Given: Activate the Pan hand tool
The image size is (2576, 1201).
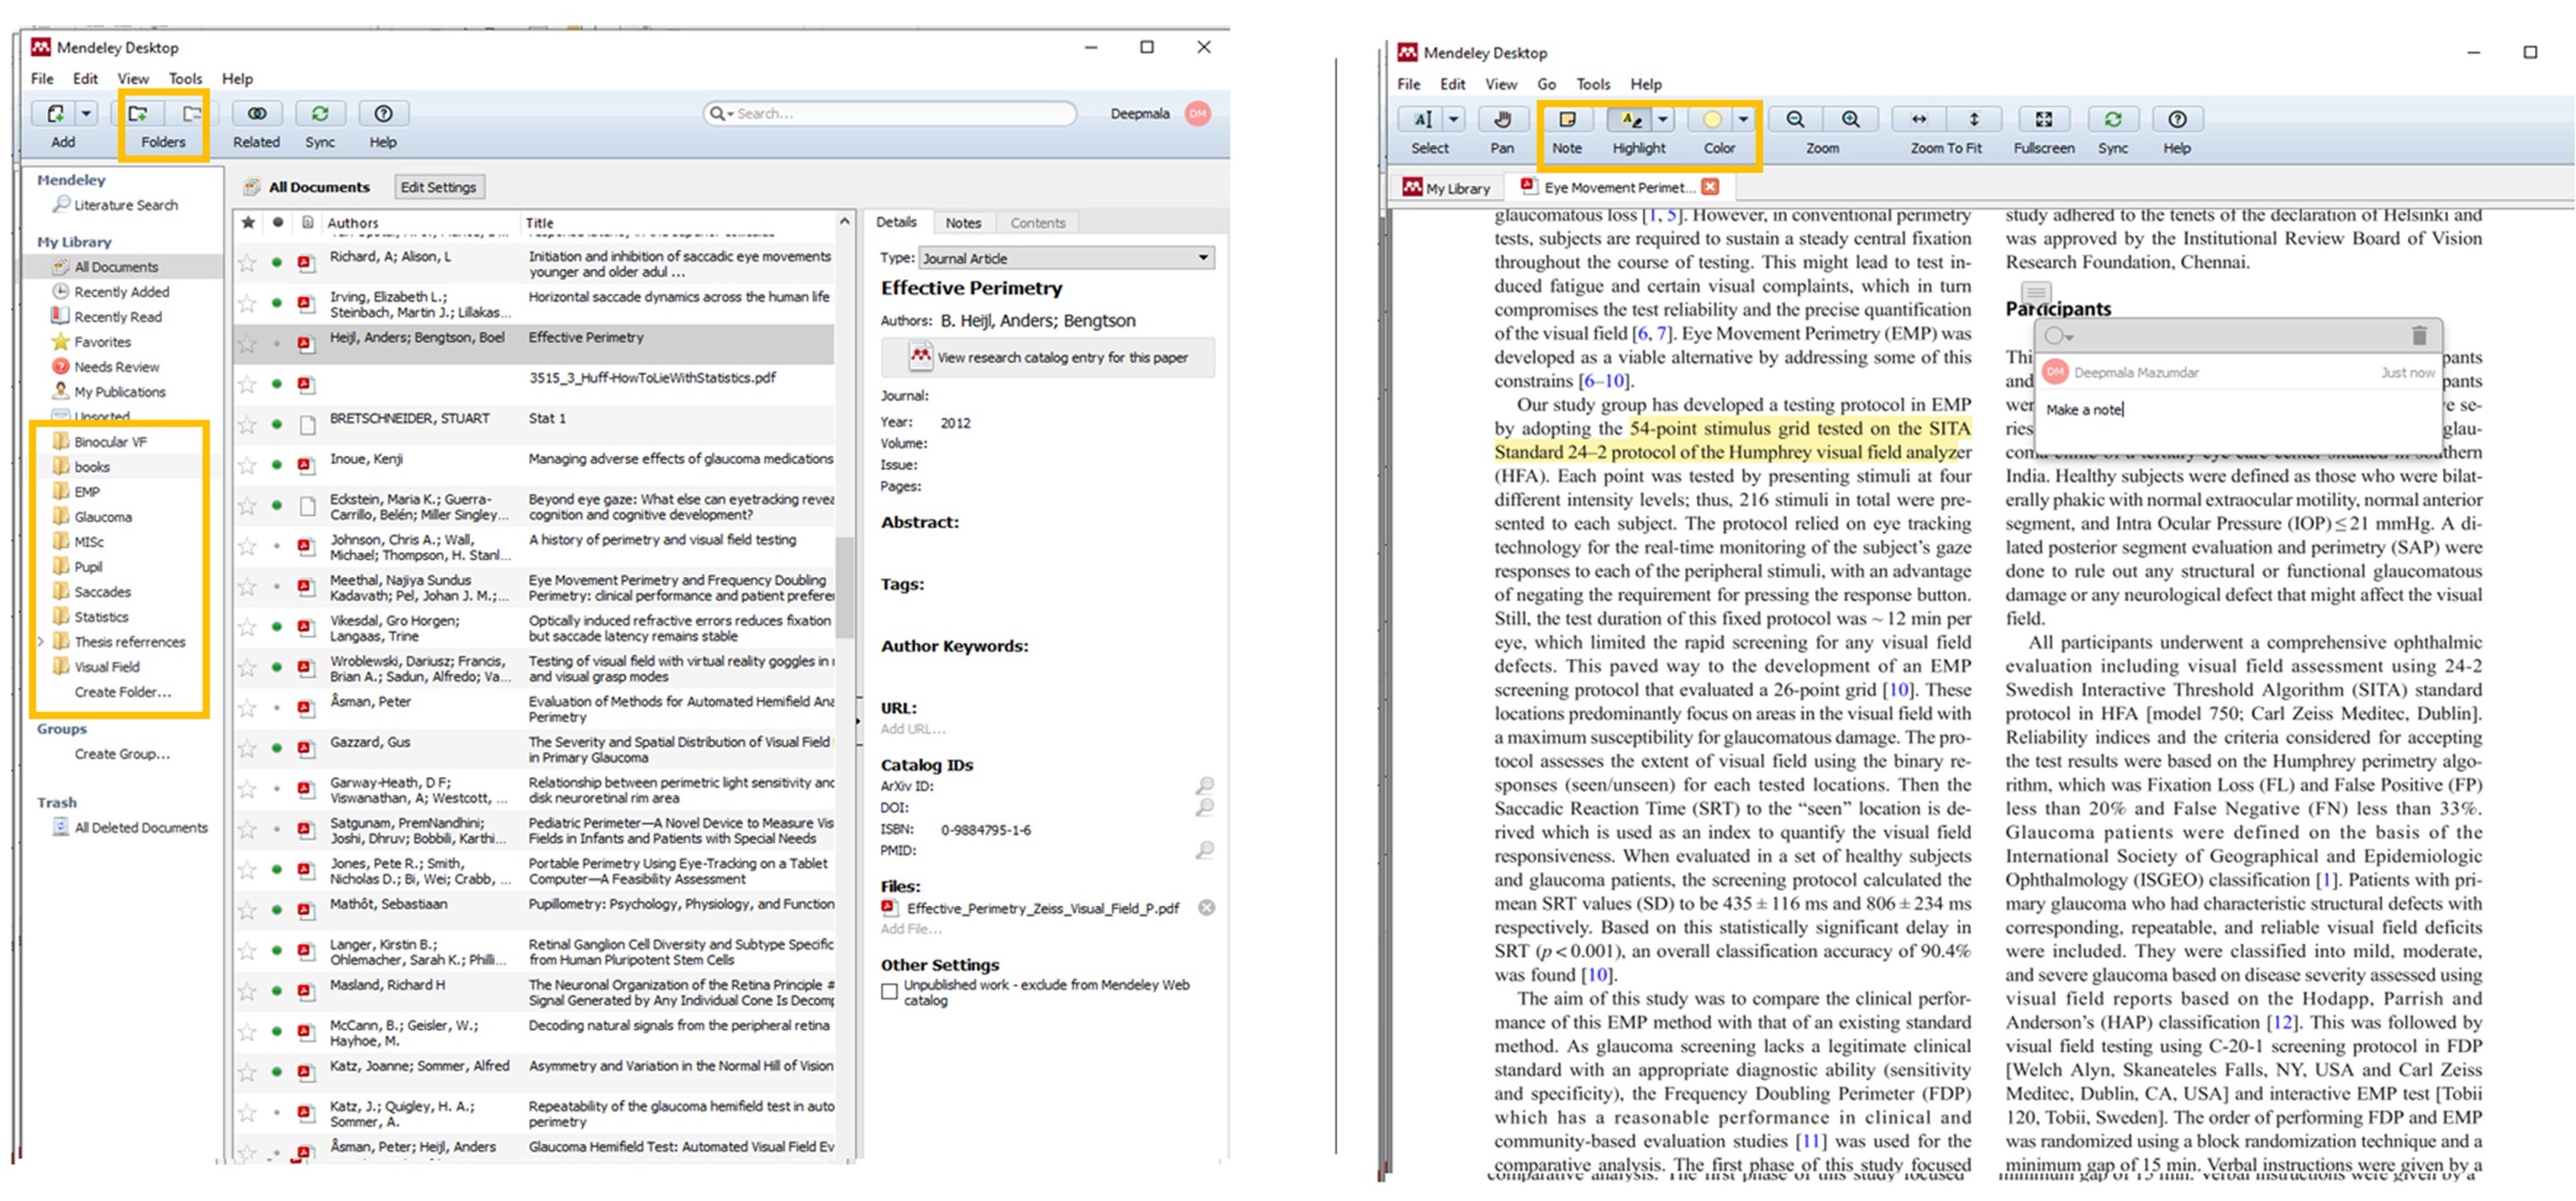Looking at the screenshot, I should (1502, 120).
